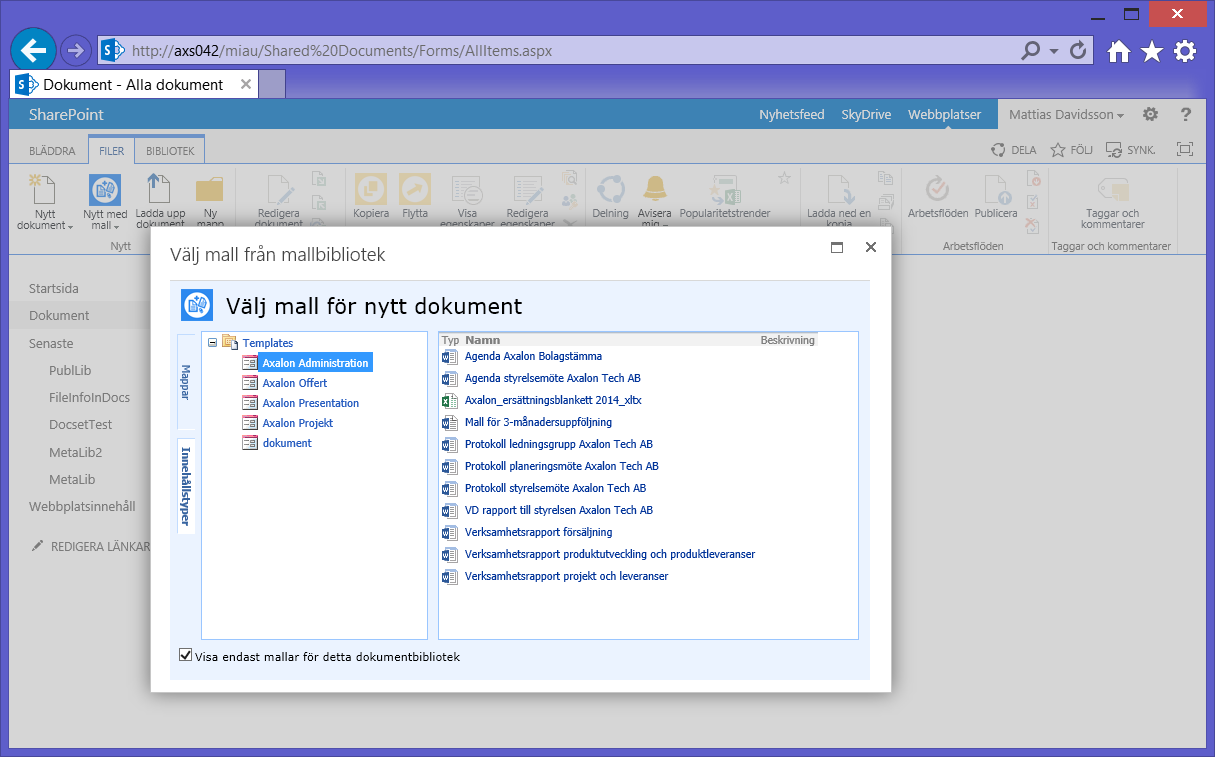
Task: Toggle the focus on content icon
Action: pyautogui.click(x=1185, y=149)
